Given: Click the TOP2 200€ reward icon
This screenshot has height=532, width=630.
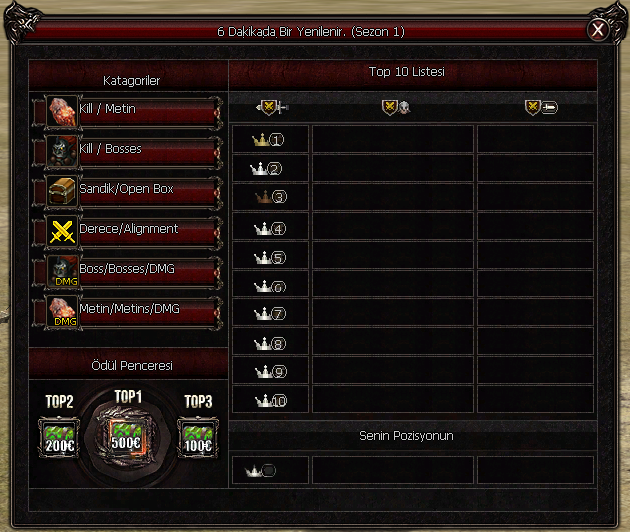Looking at the screenshot, I should 59,438.
